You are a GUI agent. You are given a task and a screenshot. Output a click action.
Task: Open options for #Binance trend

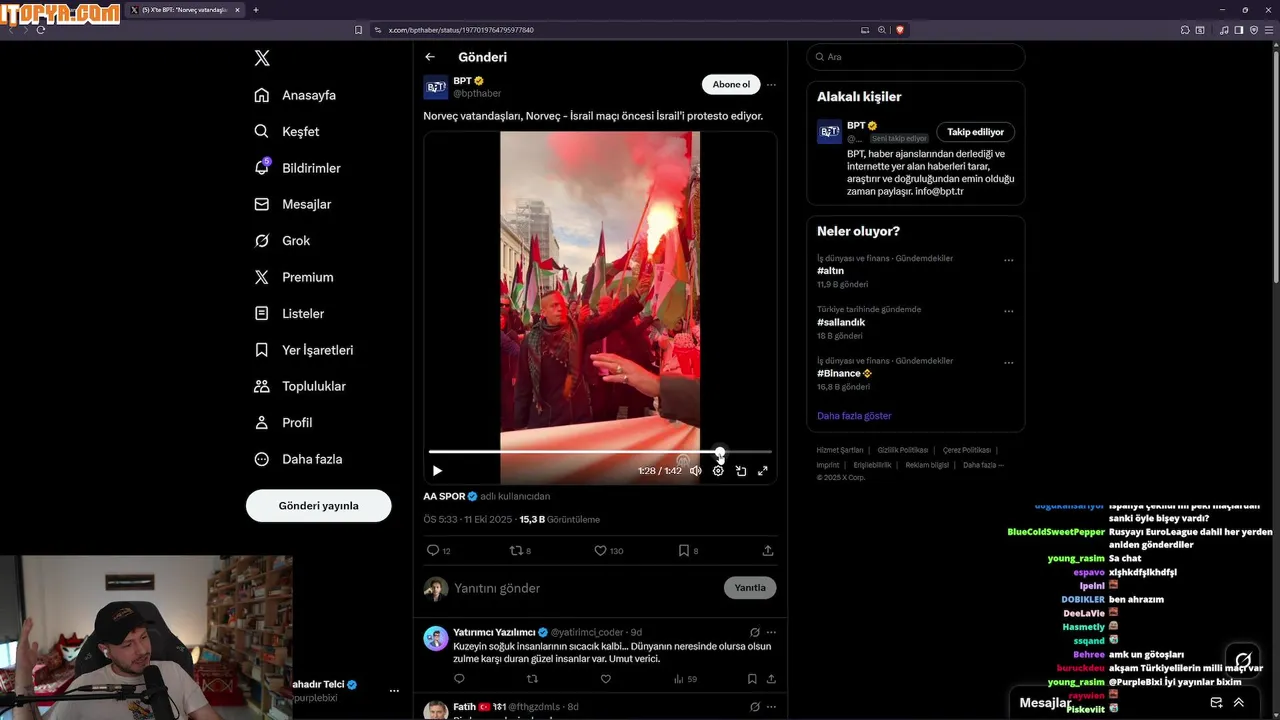coord(1008,362)
